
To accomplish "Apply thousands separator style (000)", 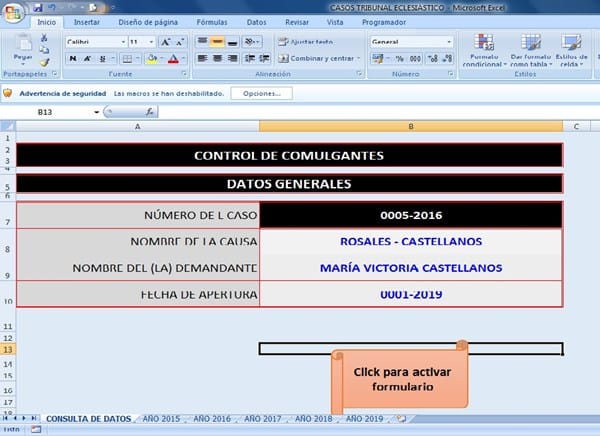I will click(x=415, y=59).
